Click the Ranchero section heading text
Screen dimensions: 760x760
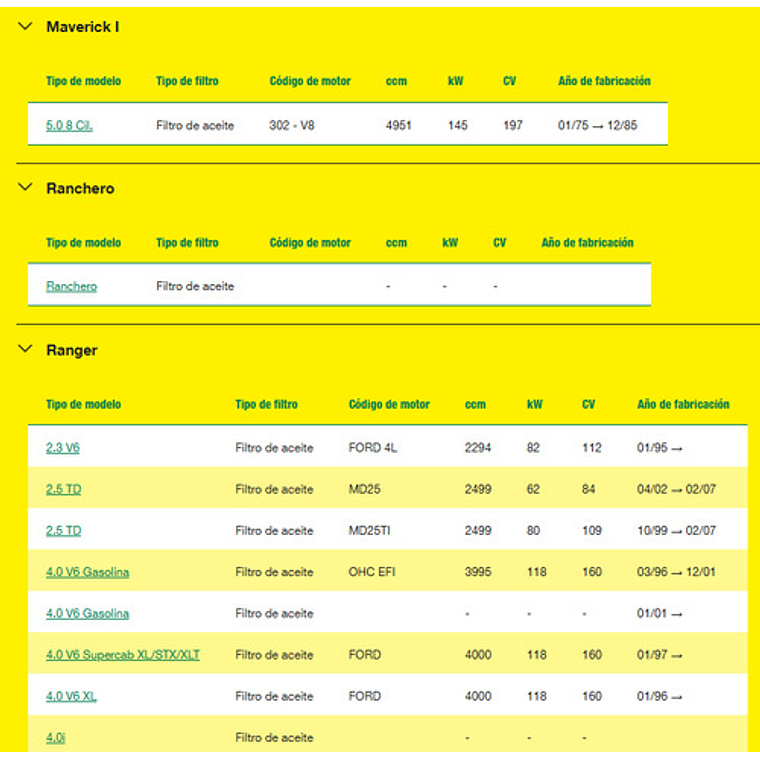[x=80, y=188]
